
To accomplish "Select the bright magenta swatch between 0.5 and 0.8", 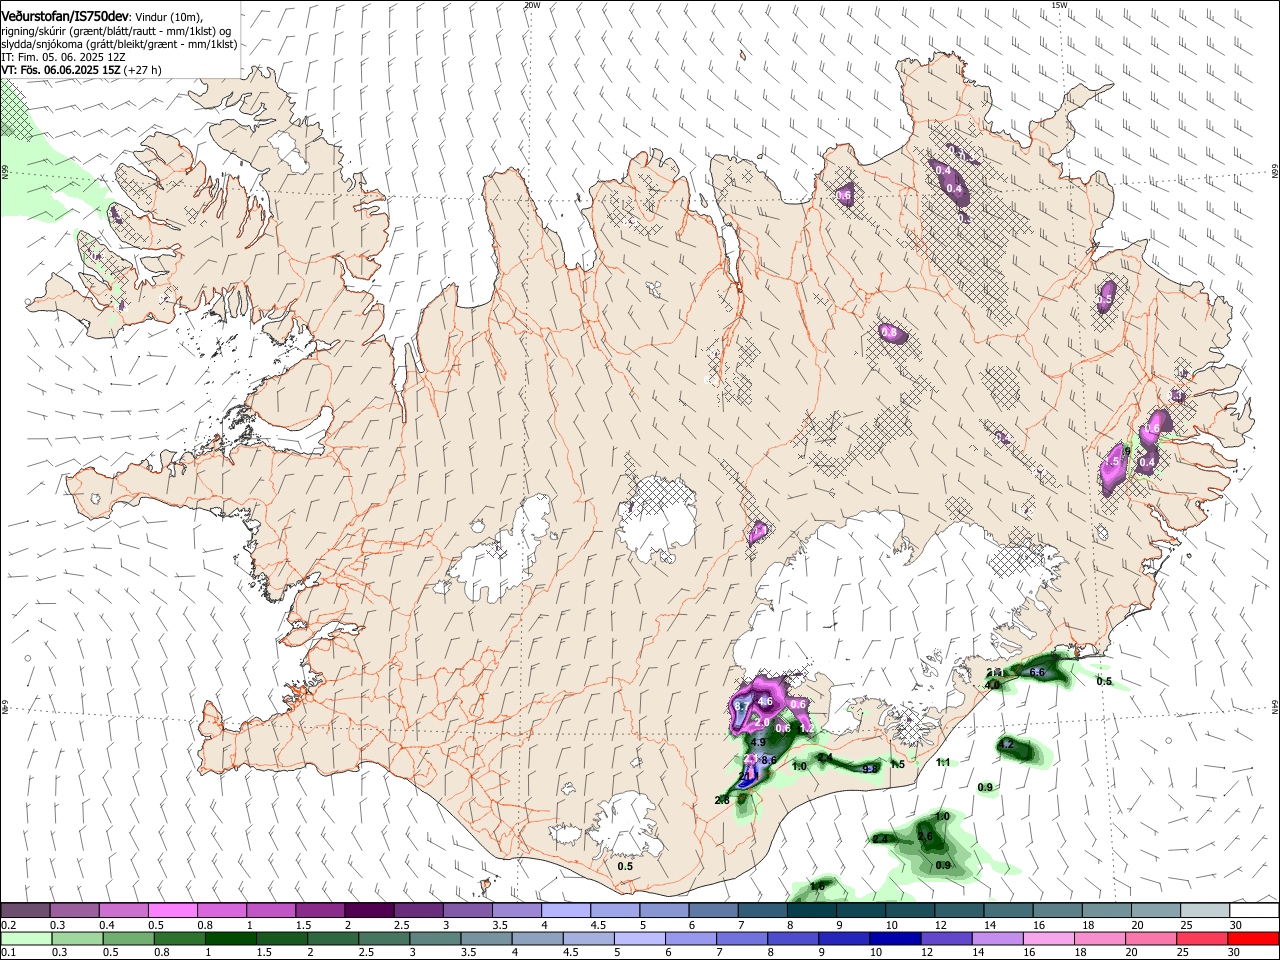I will point(172,910).
